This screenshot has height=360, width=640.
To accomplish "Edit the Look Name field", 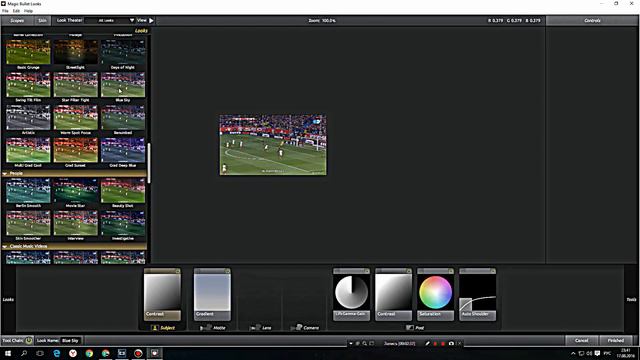I will tap(71, 340).
